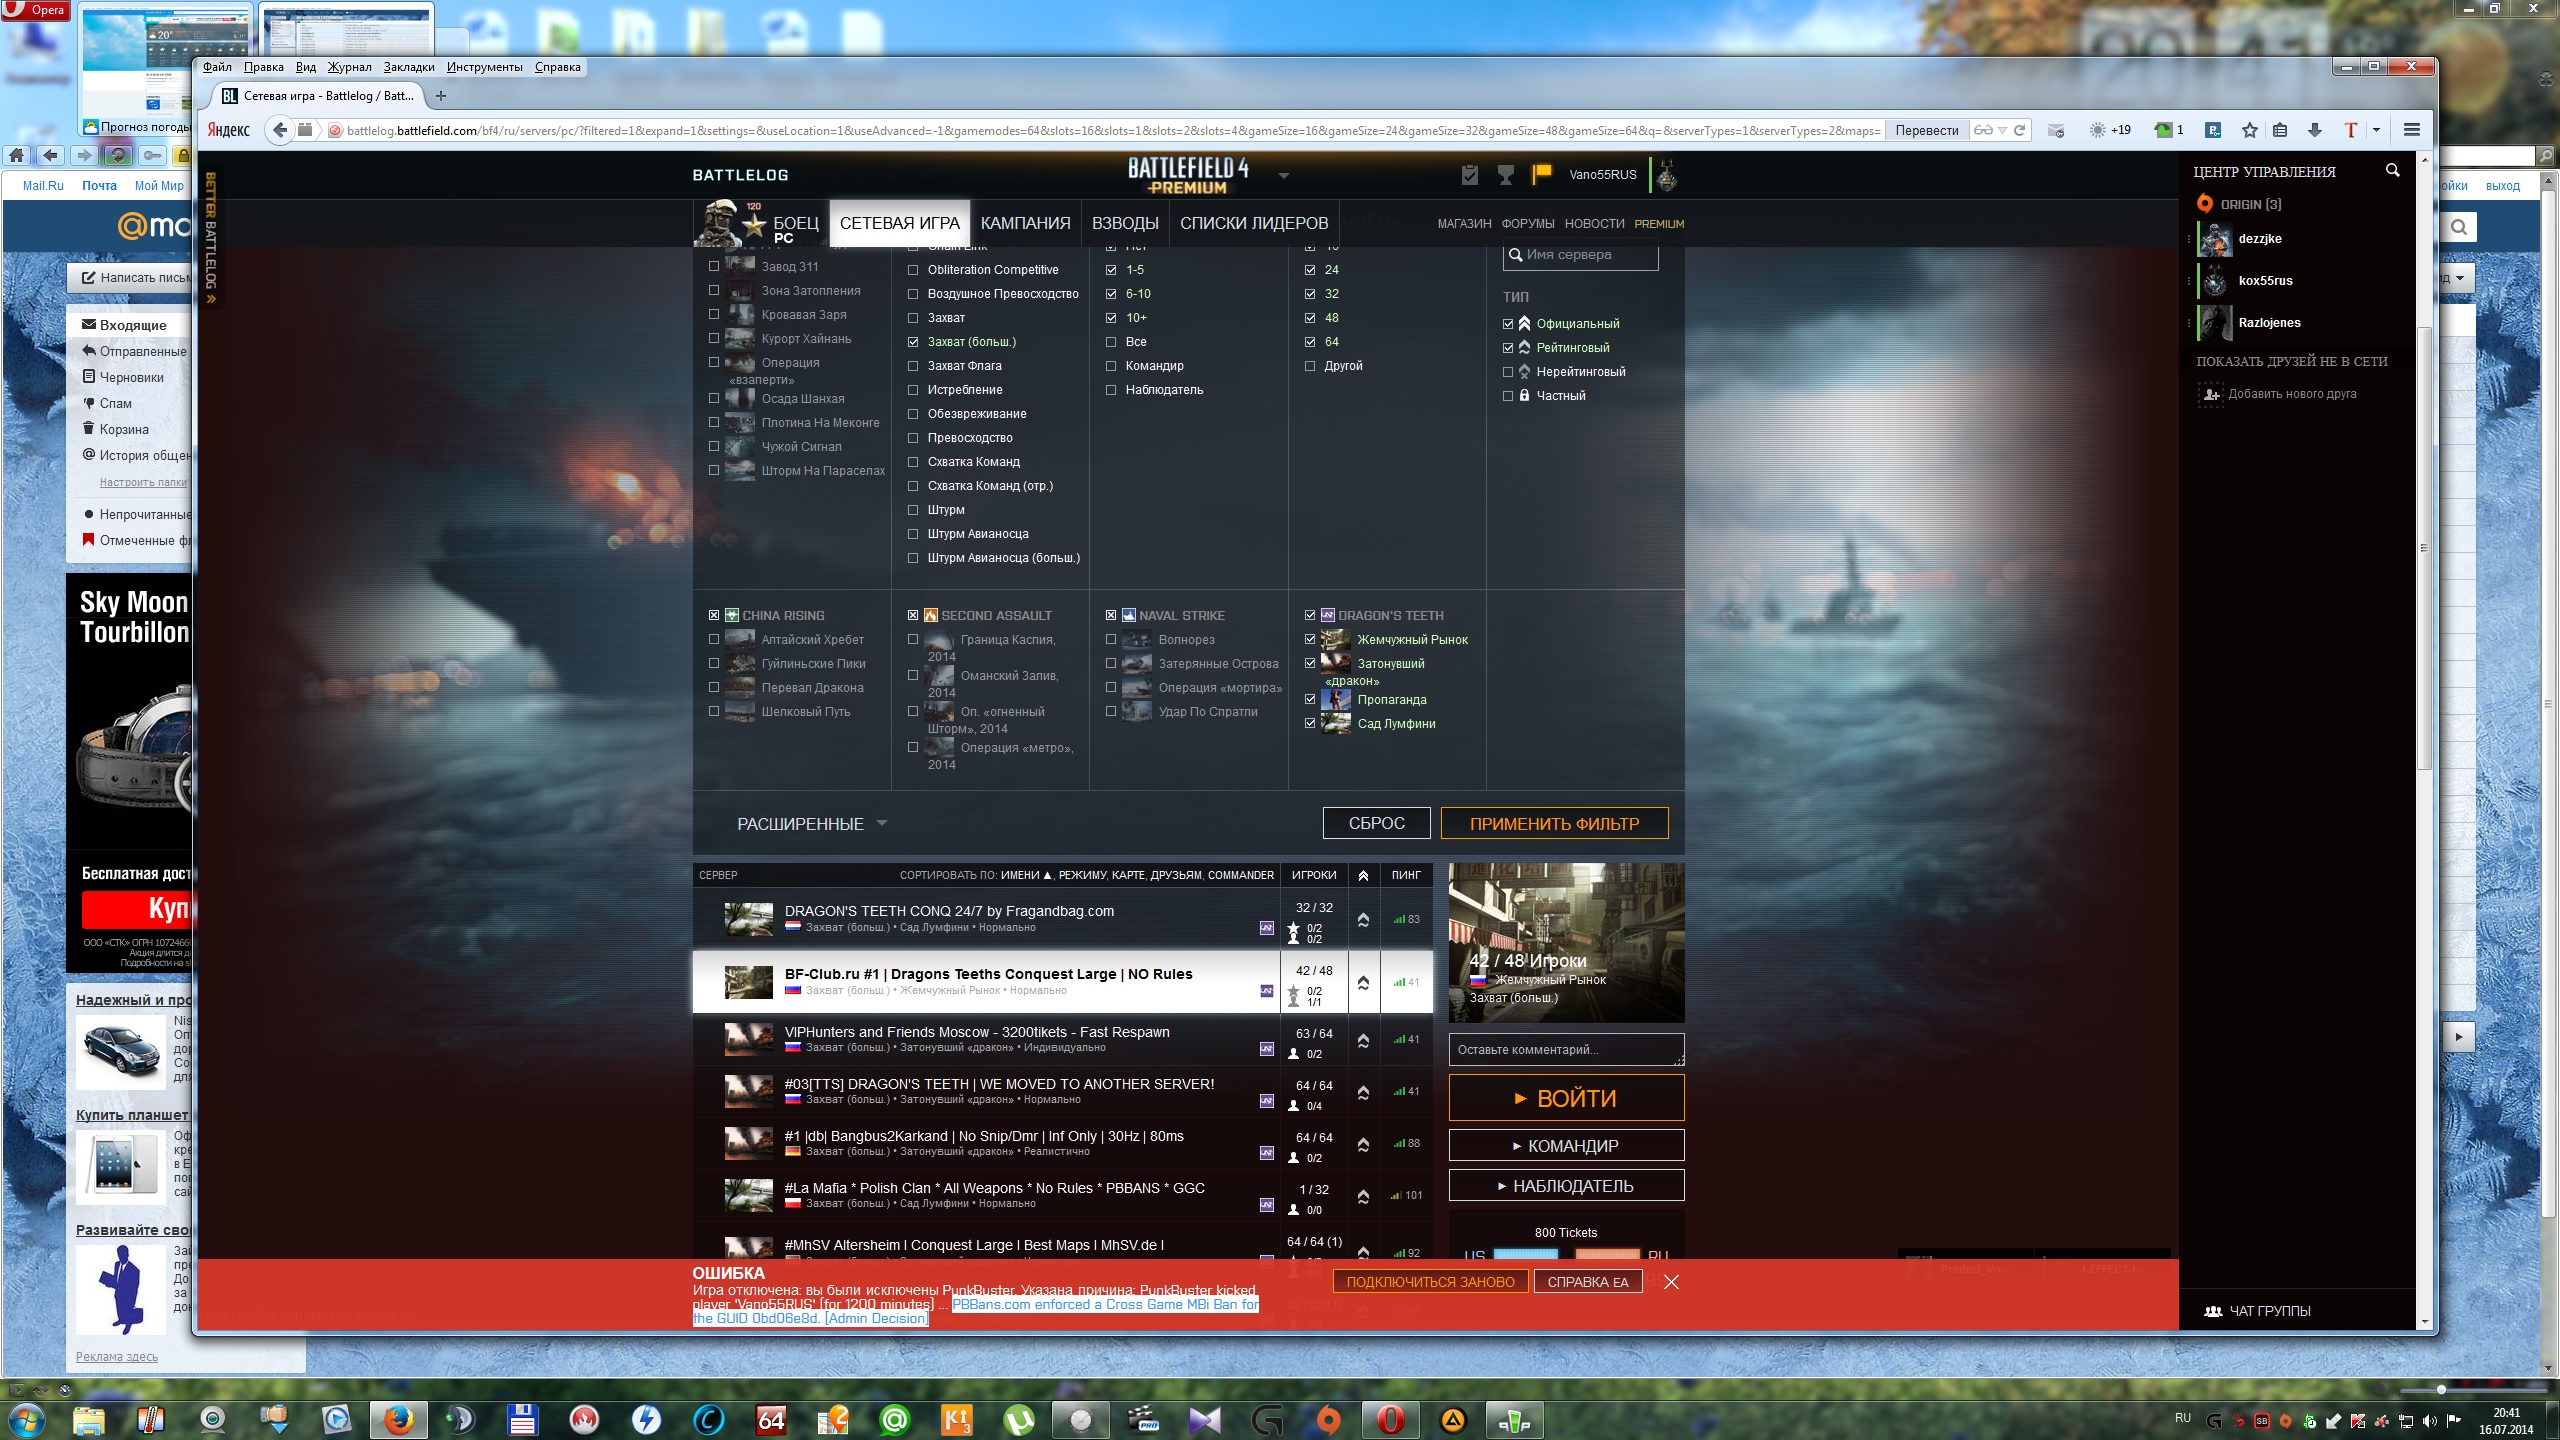
Task: Uncheck the Захват (больш.) game mode
Action: [913, 342]
